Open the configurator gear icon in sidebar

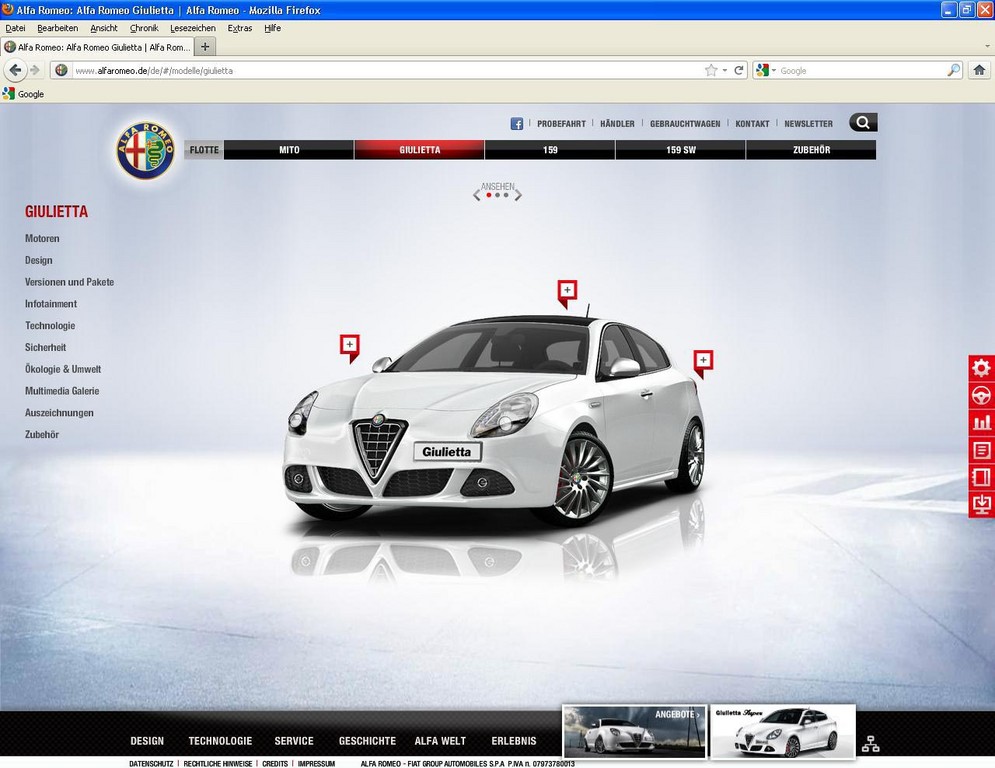981,367
